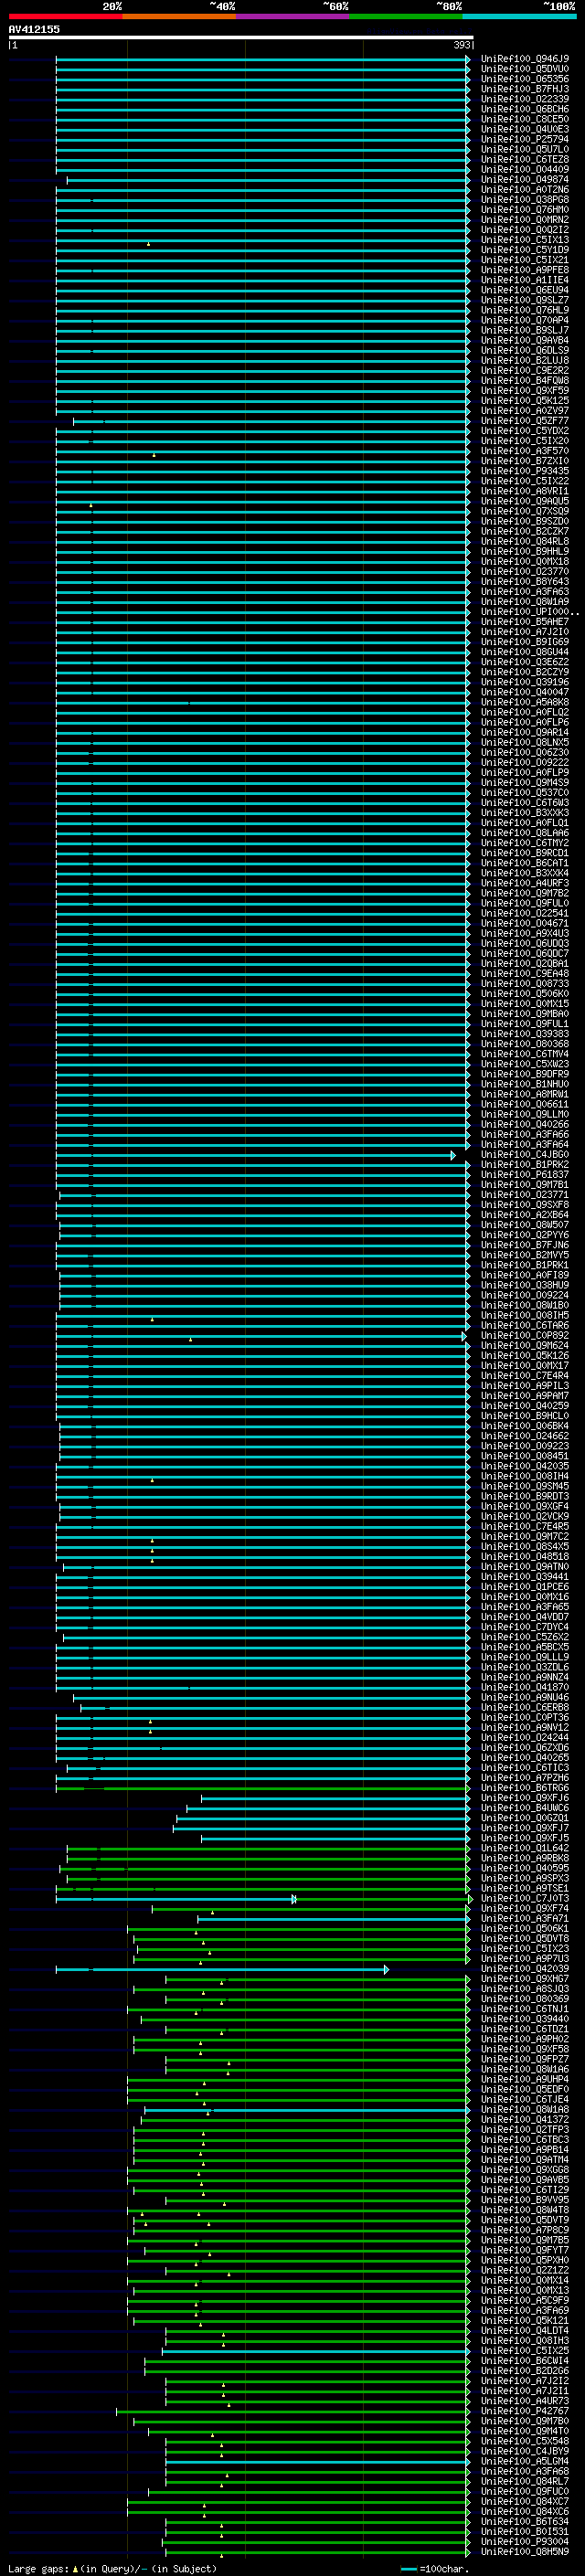Image resolution: width=585 pixels, height=2576 pixels.
Task: Click the green ~80% identity legend swatch
Action: tap(406, 16)
